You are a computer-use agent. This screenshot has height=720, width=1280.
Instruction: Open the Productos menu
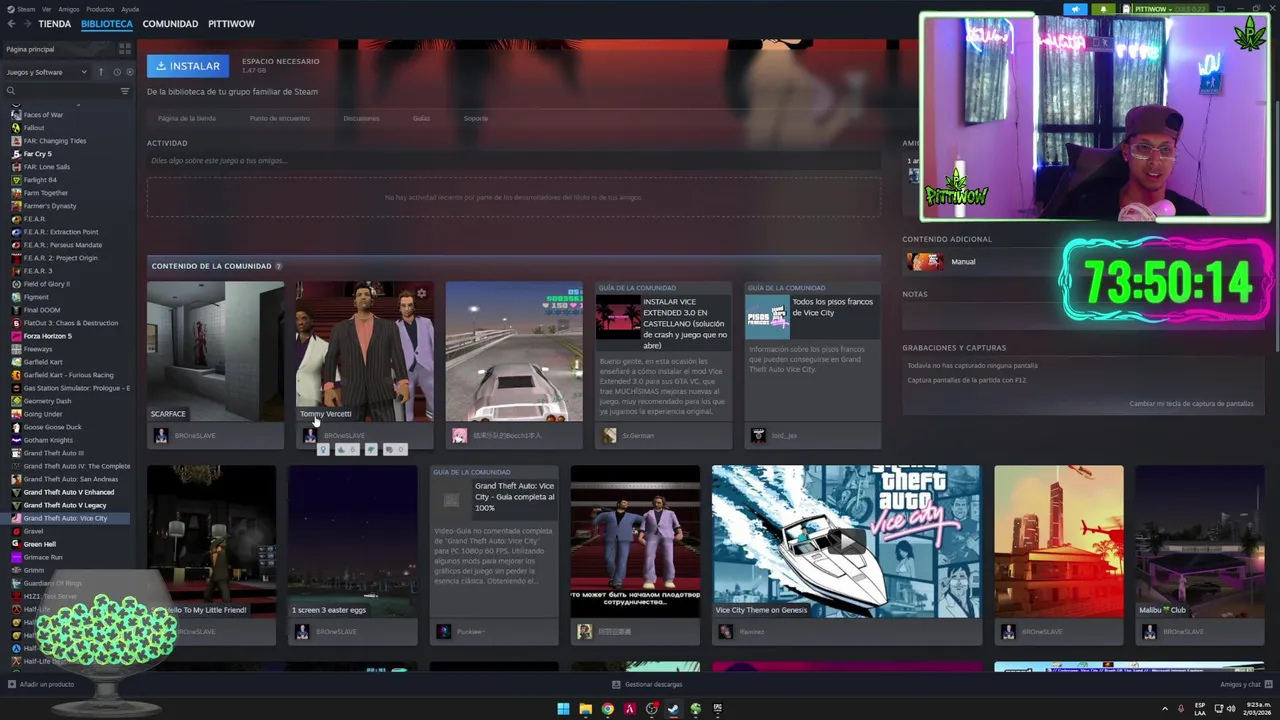pos(100,9)
